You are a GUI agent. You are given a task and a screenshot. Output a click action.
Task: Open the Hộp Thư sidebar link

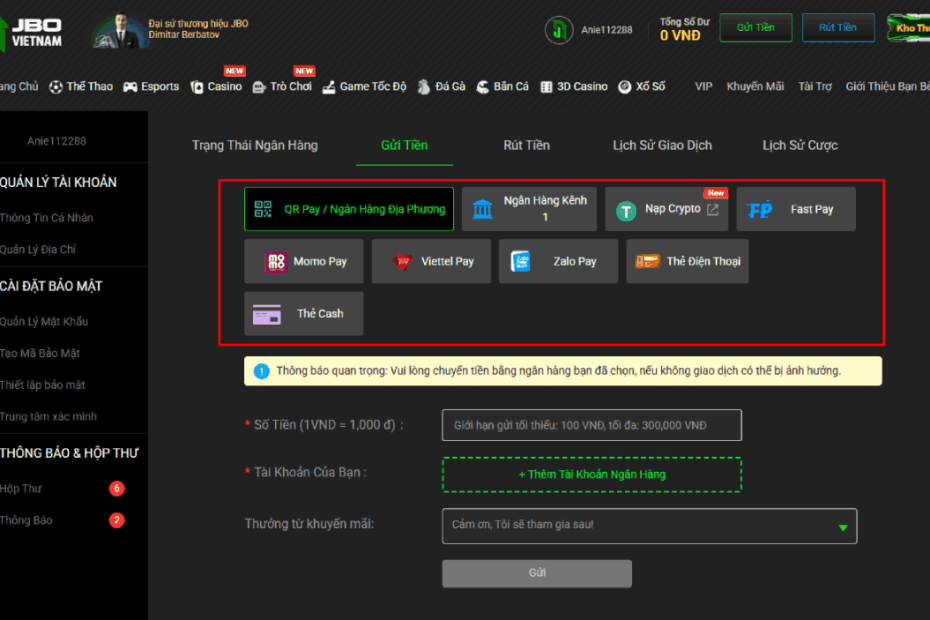(x=21, y=488)
